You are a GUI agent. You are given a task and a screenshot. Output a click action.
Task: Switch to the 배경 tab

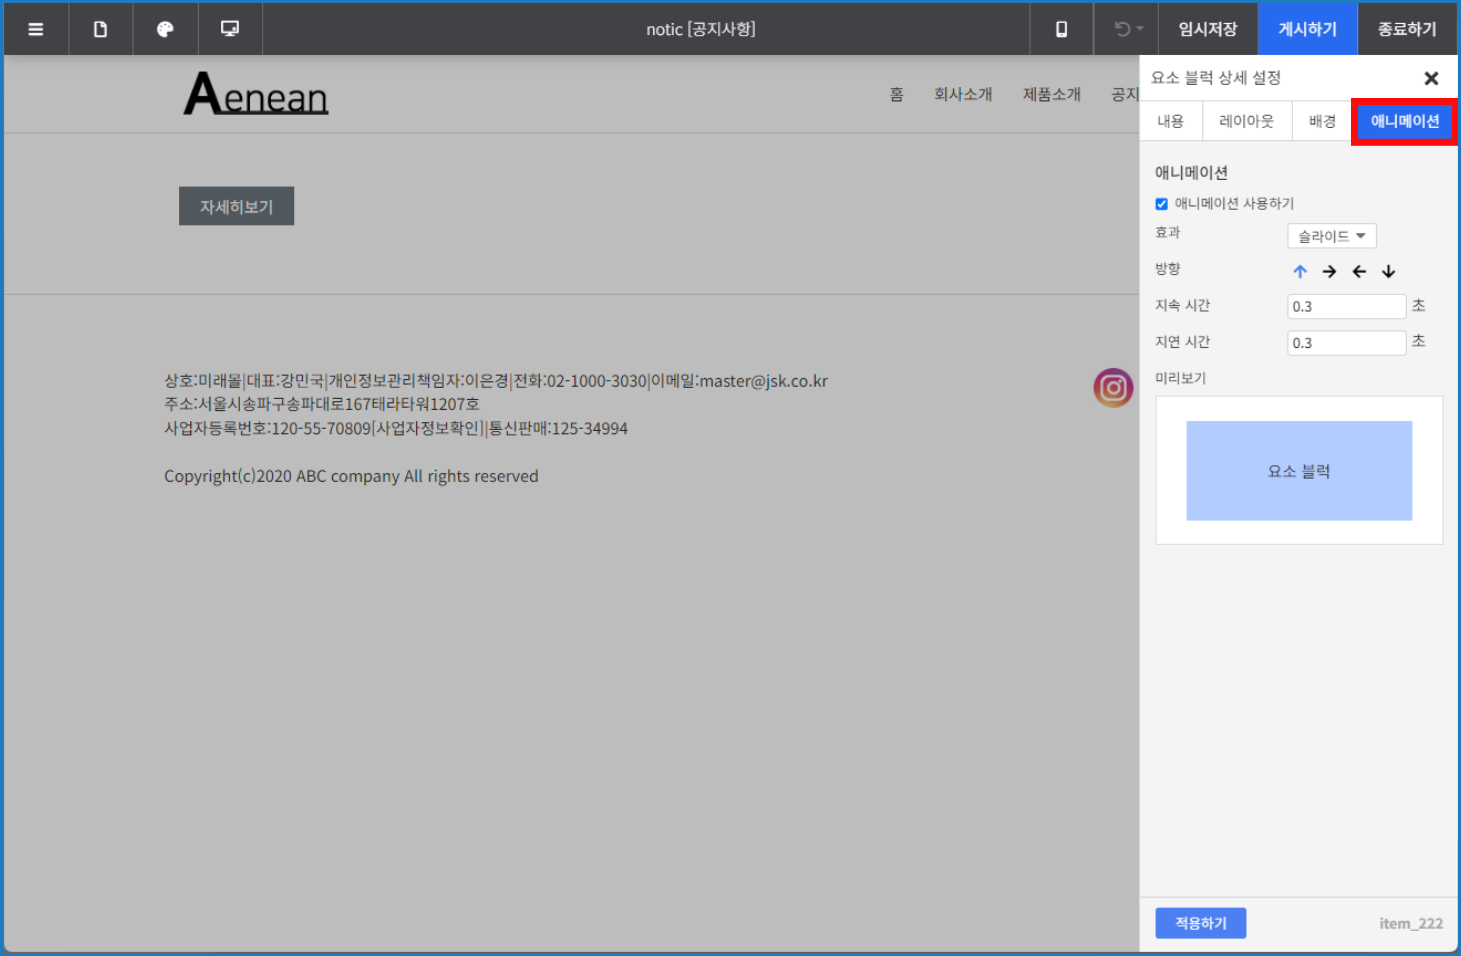1322,121
